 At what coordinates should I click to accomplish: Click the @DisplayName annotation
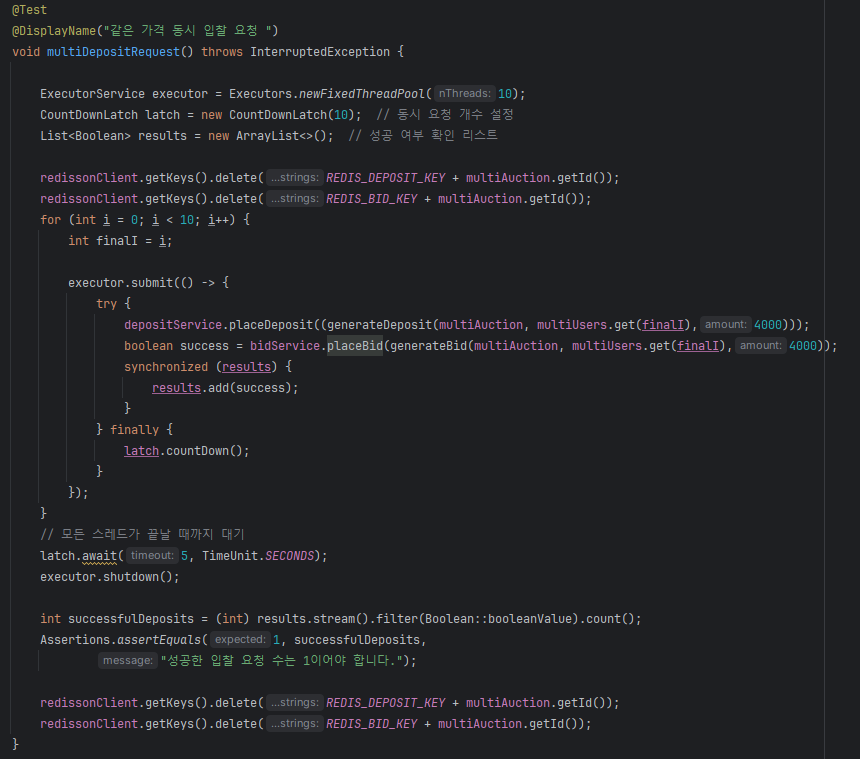pyautogui.click(x=54, y=31)
